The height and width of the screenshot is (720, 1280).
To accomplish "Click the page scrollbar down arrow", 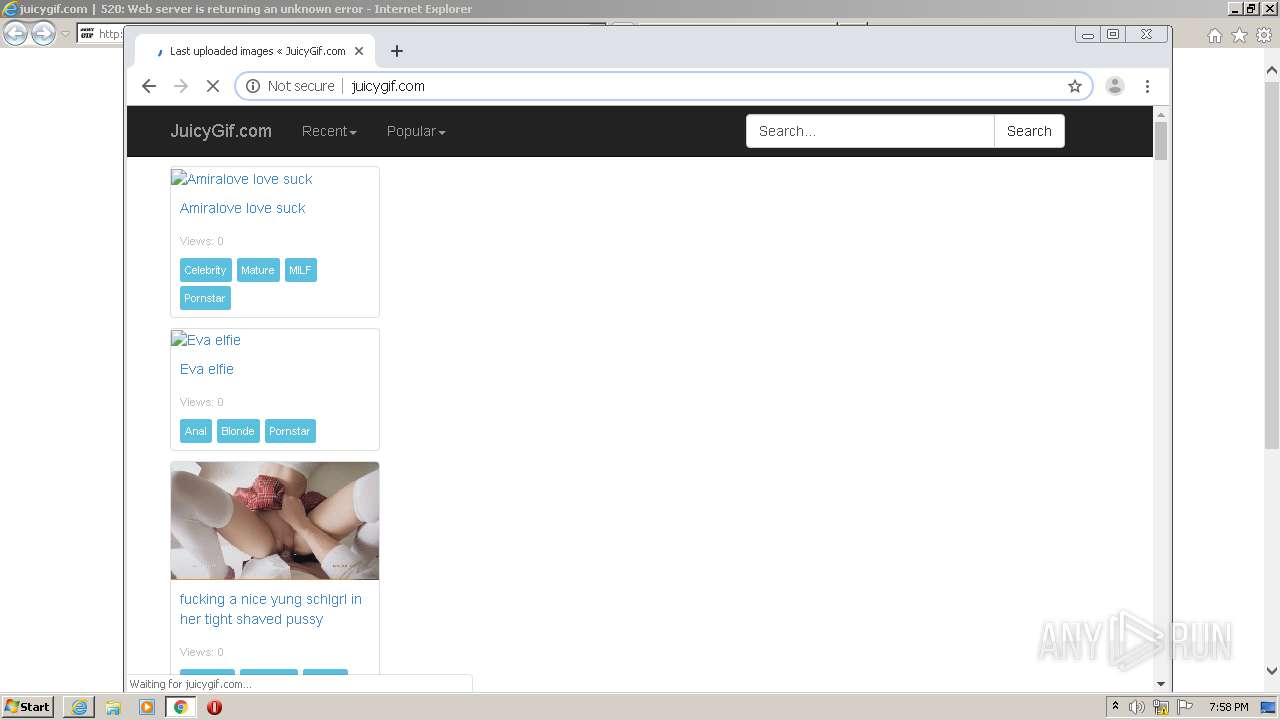I will click(1161, 684).
